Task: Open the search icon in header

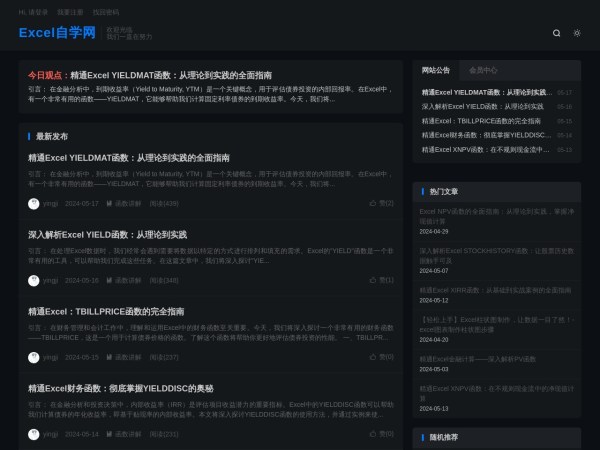Action: [557, 33]
